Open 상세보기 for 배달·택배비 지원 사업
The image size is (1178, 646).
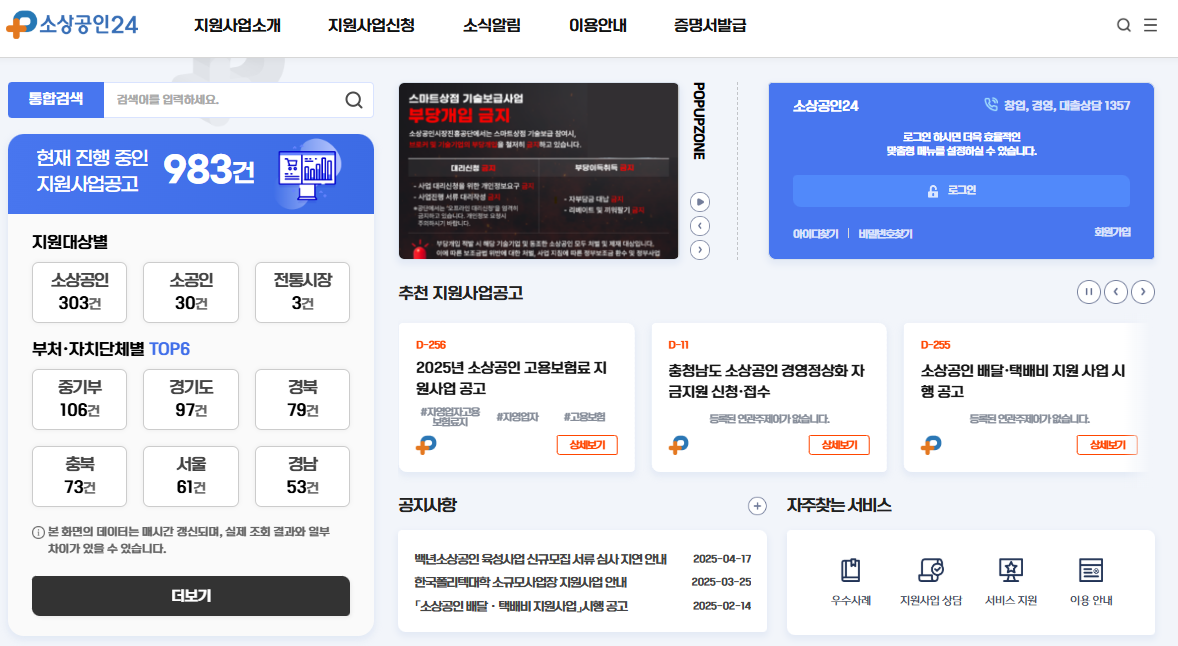pyautogui.click(x=1107, y=445)
